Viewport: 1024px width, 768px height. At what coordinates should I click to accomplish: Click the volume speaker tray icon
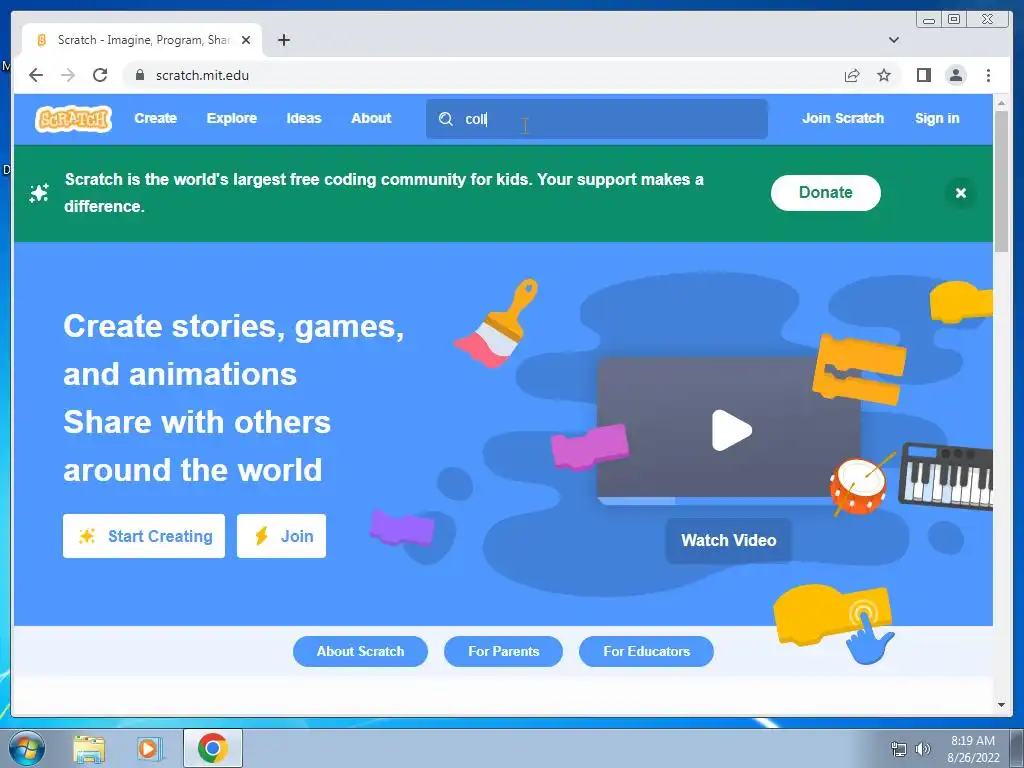[922, 748]
